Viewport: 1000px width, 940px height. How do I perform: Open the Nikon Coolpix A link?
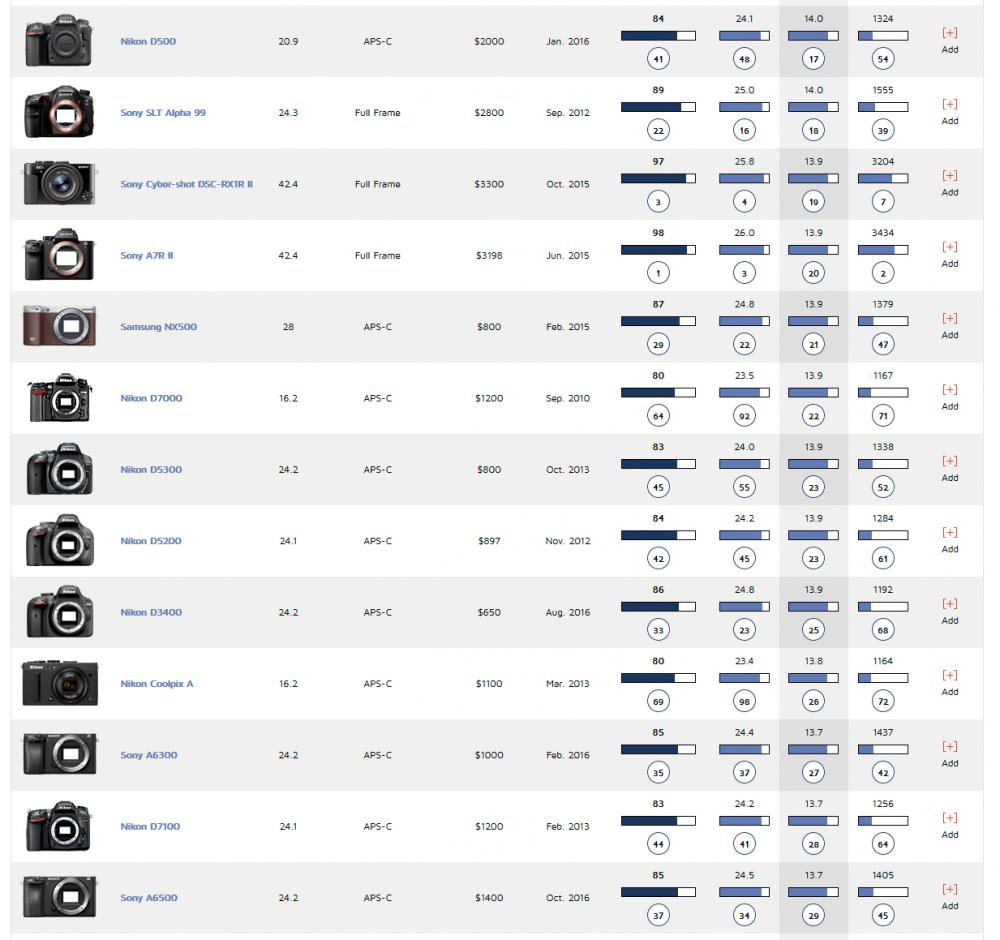click(x=156, y=684)
